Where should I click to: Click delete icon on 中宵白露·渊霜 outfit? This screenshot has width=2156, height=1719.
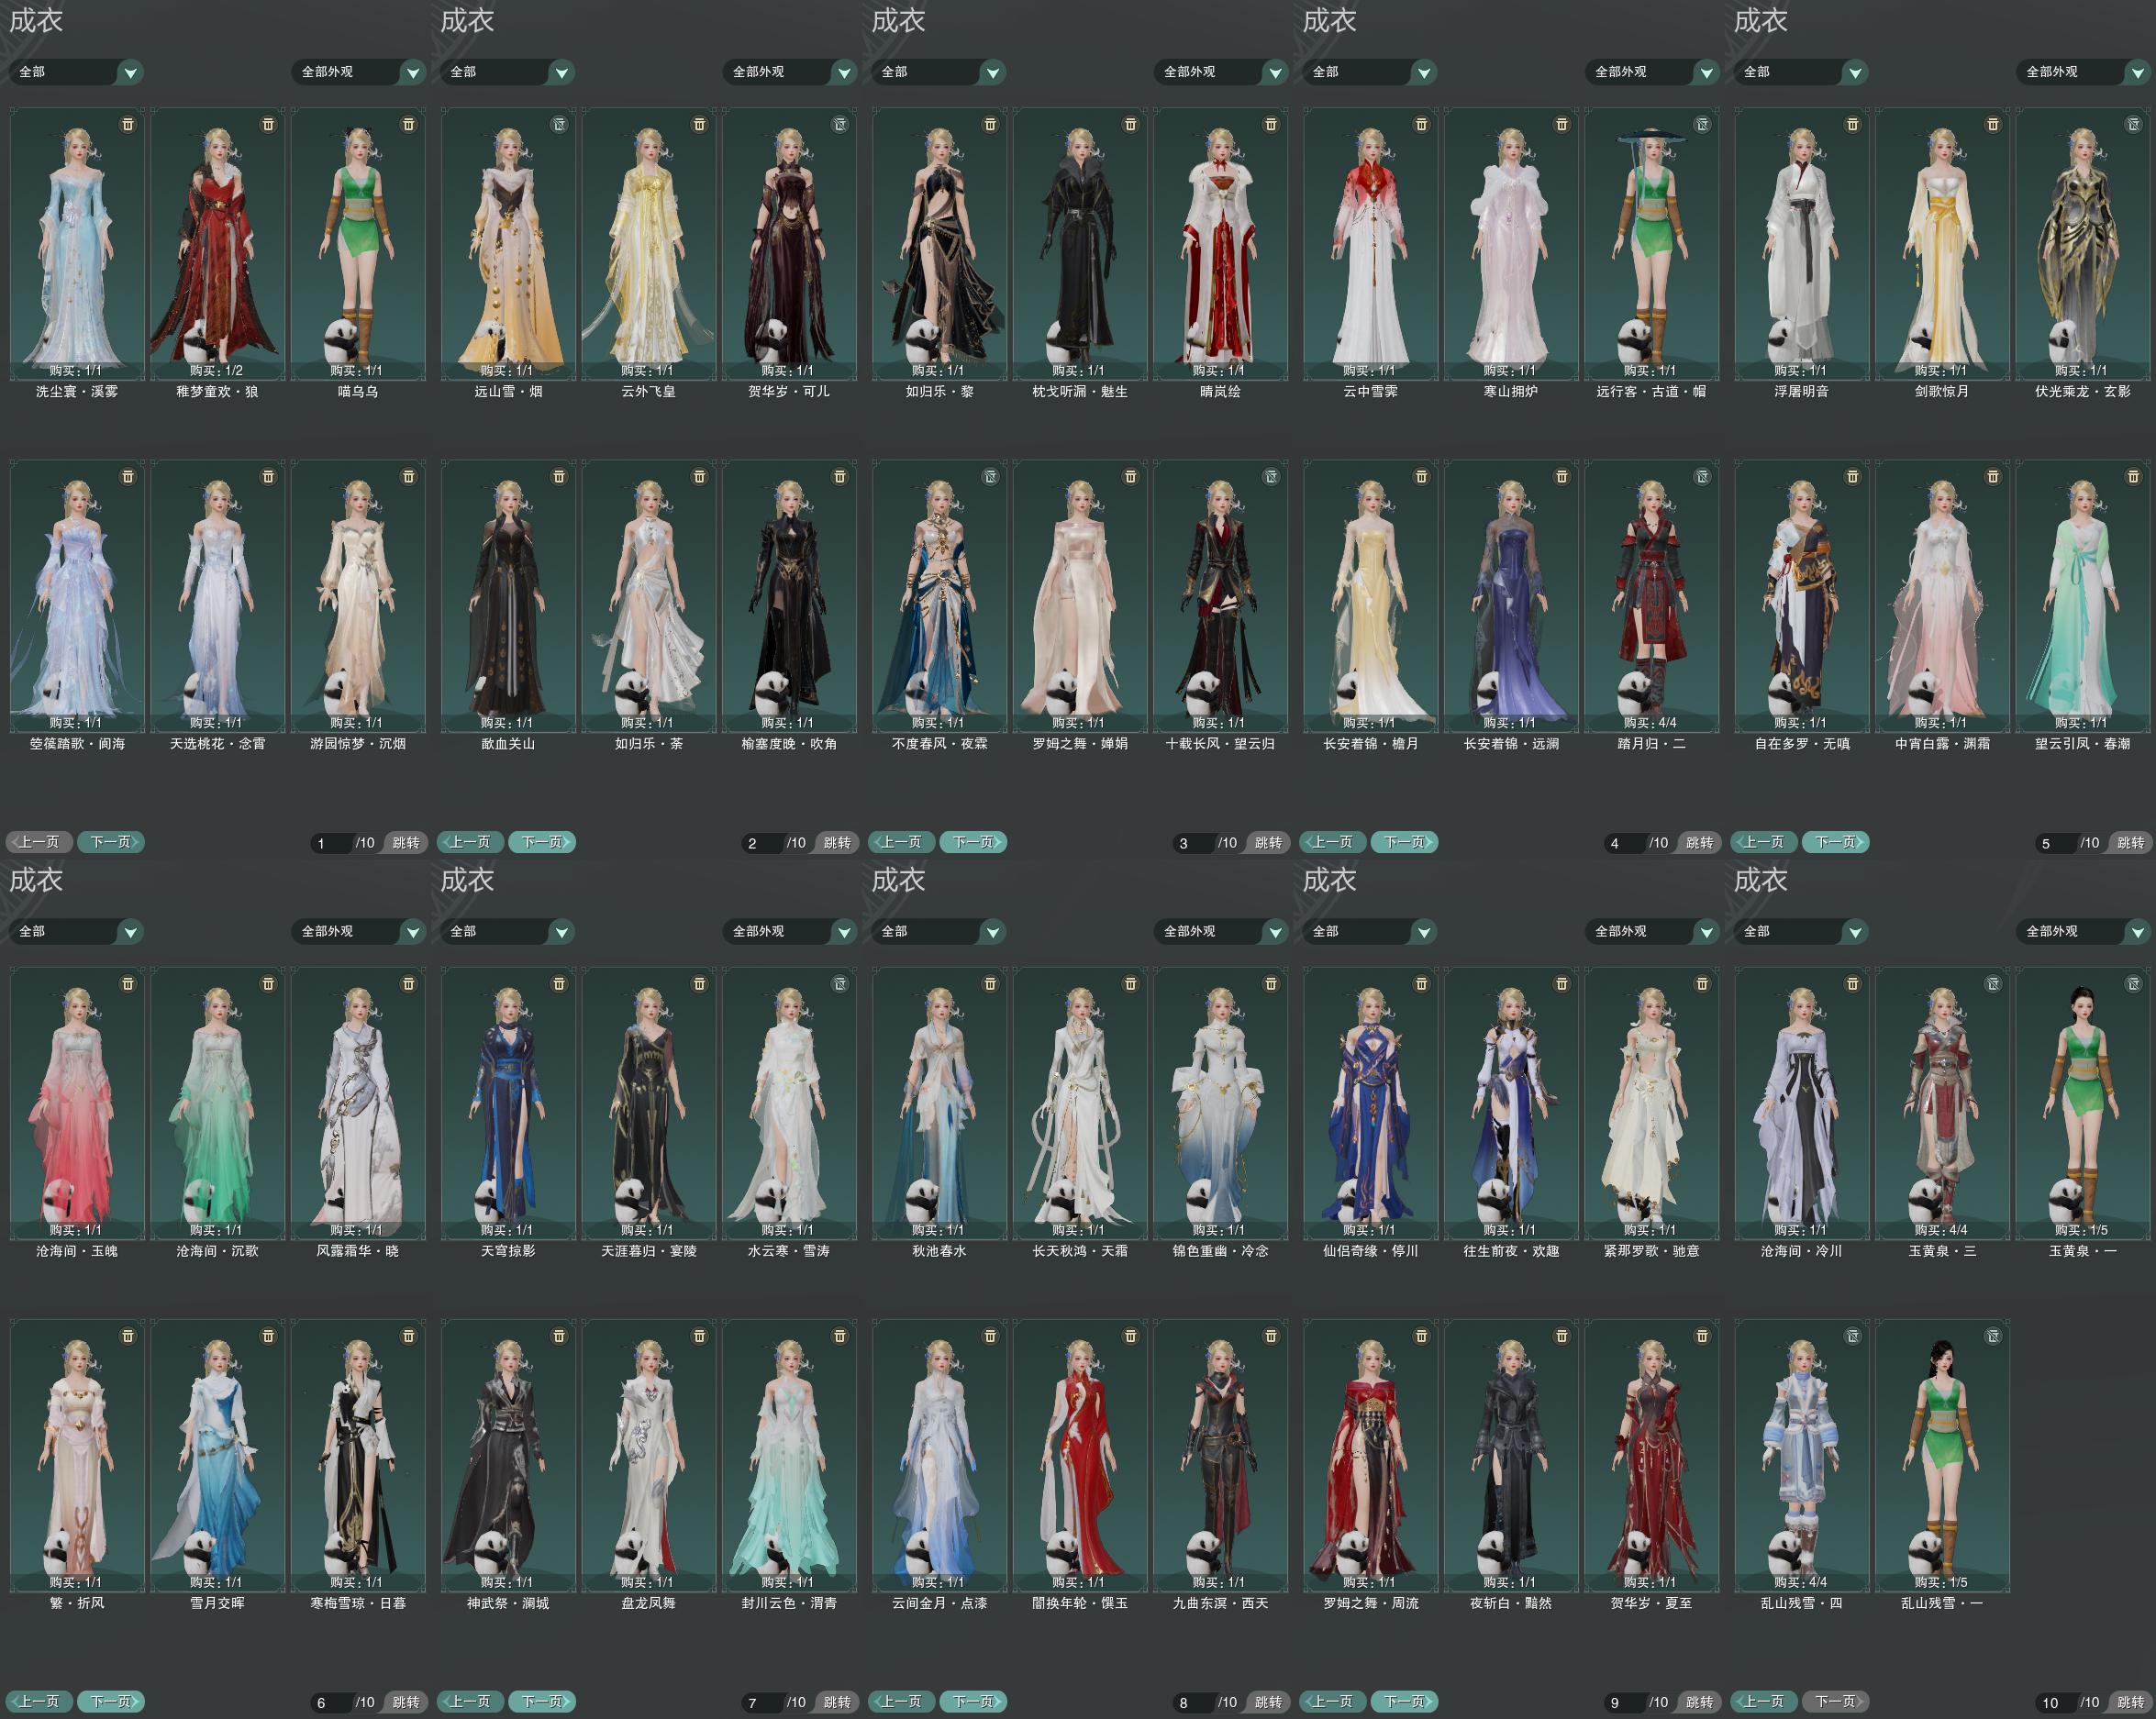tap(1993, 477)
